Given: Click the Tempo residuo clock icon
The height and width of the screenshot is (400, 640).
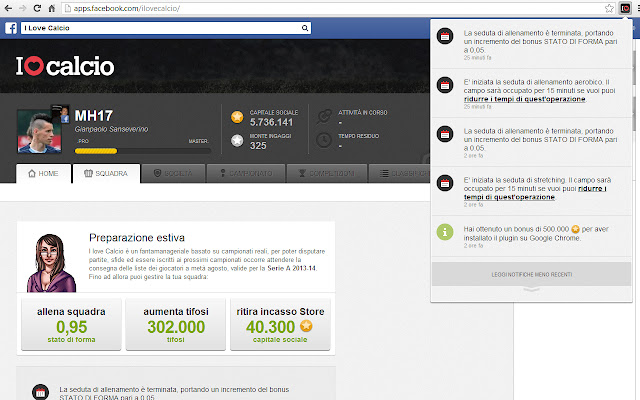Looking at the screenshot, I should click(x=324, y=140).
